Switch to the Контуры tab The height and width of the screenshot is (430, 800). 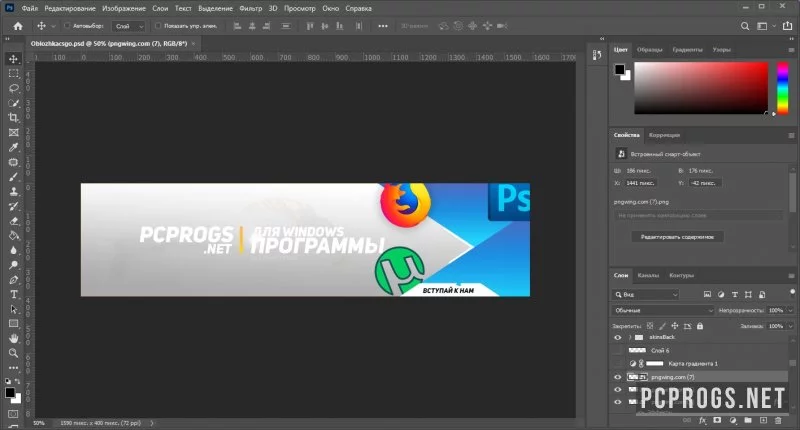pyautogui.click(x=682, y=275)
